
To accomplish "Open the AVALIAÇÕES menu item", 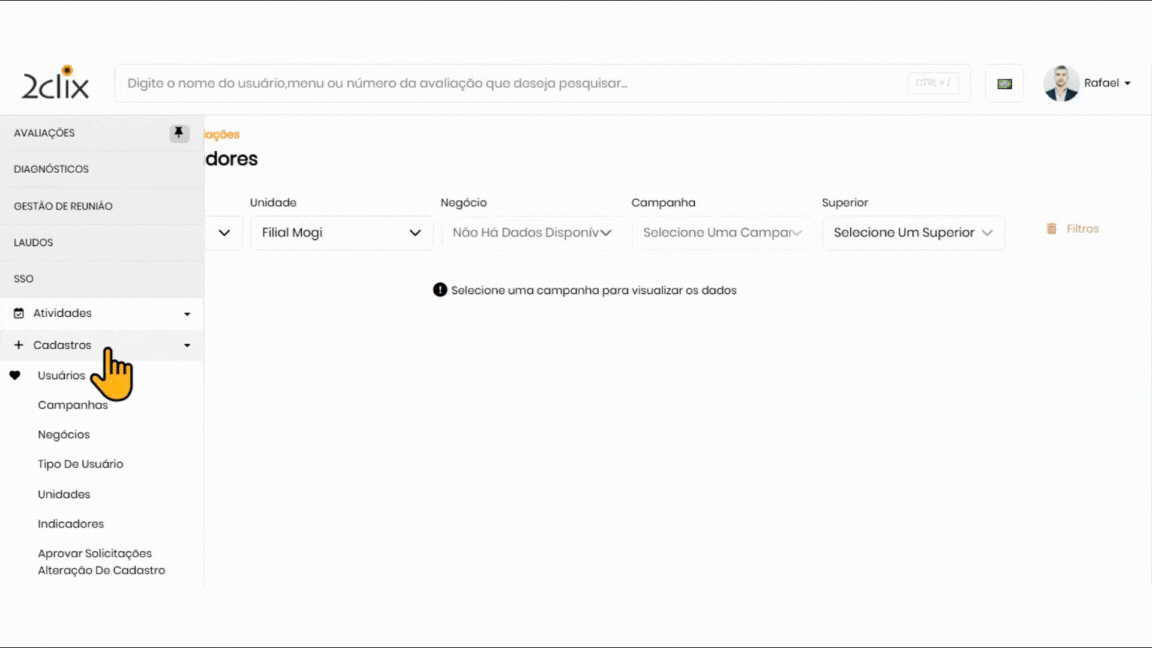I will coord(45,133).
